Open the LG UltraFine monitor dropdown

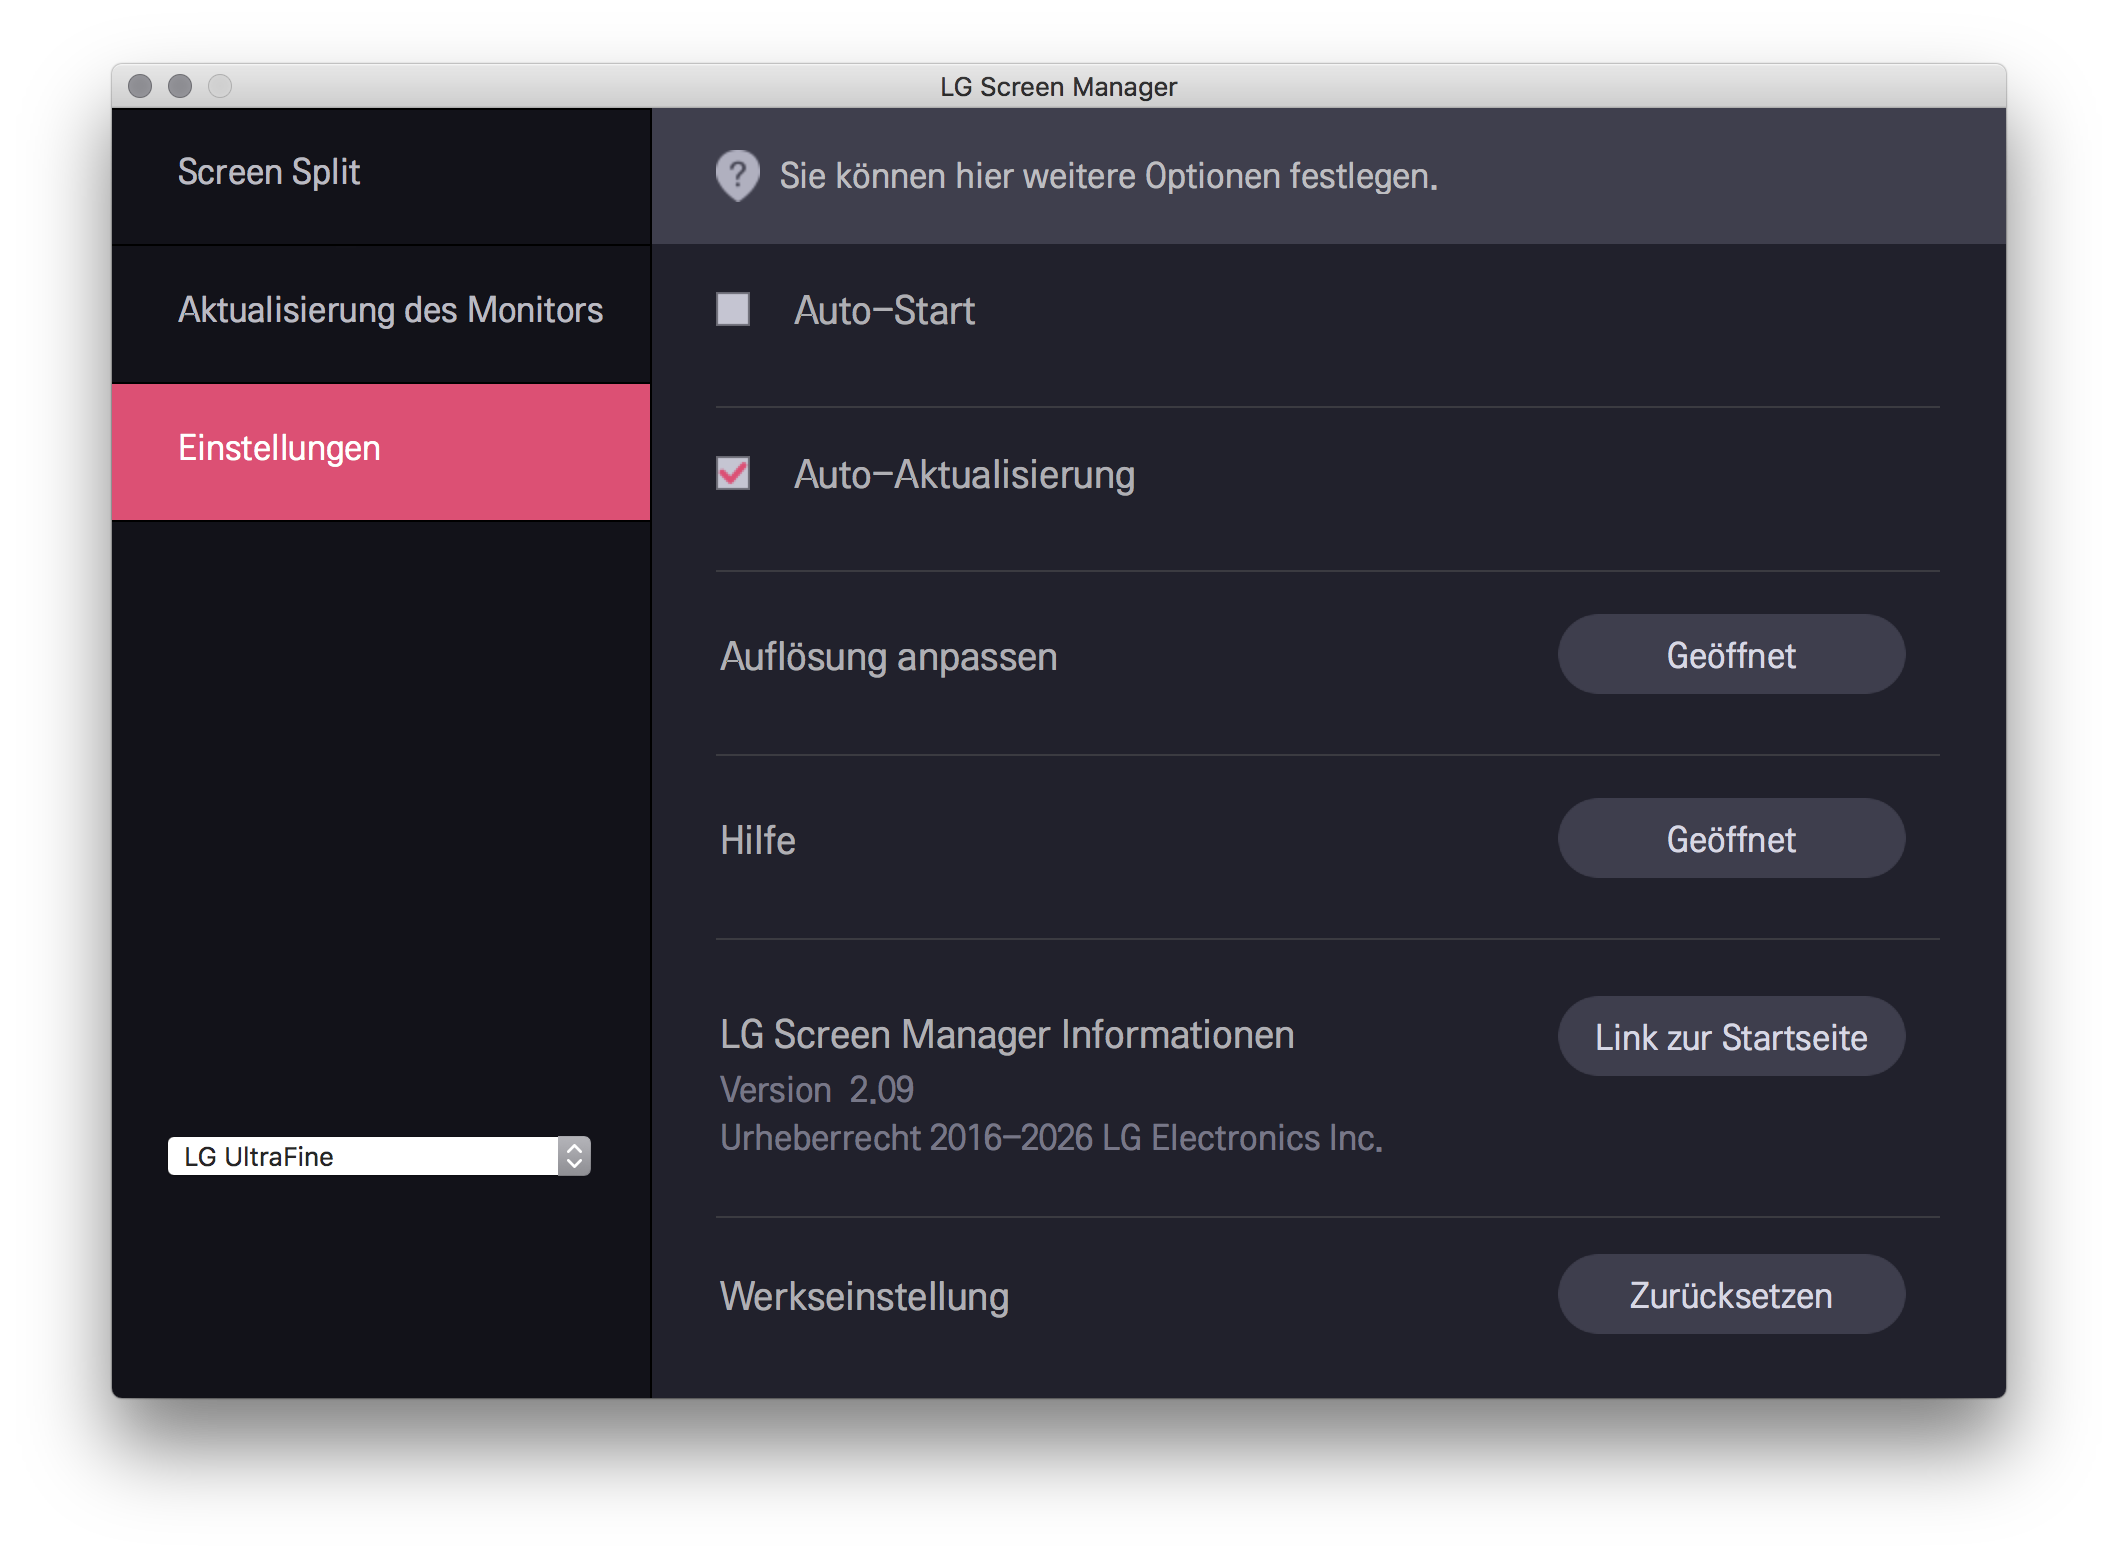click(x=364, y=1156)
